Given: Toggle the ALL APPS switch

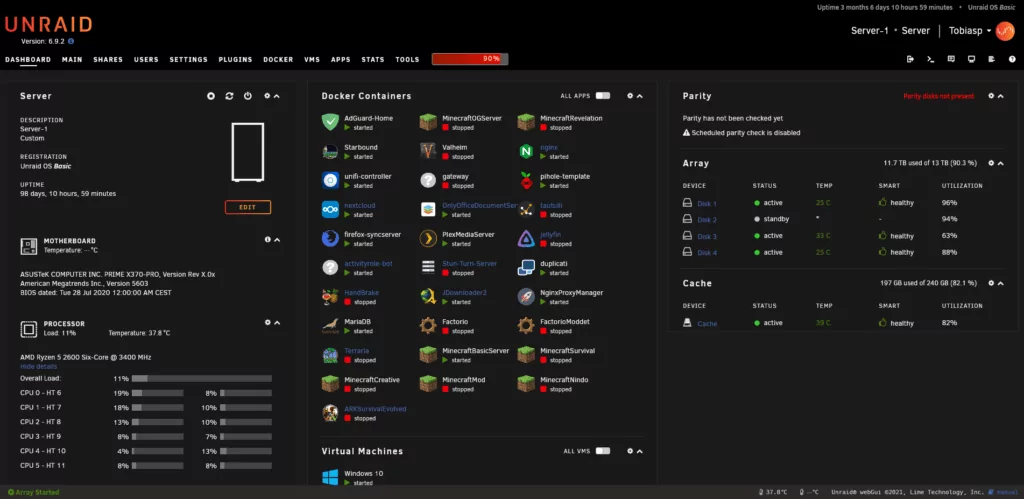Looking at the screenshot, I should [603, 95].
